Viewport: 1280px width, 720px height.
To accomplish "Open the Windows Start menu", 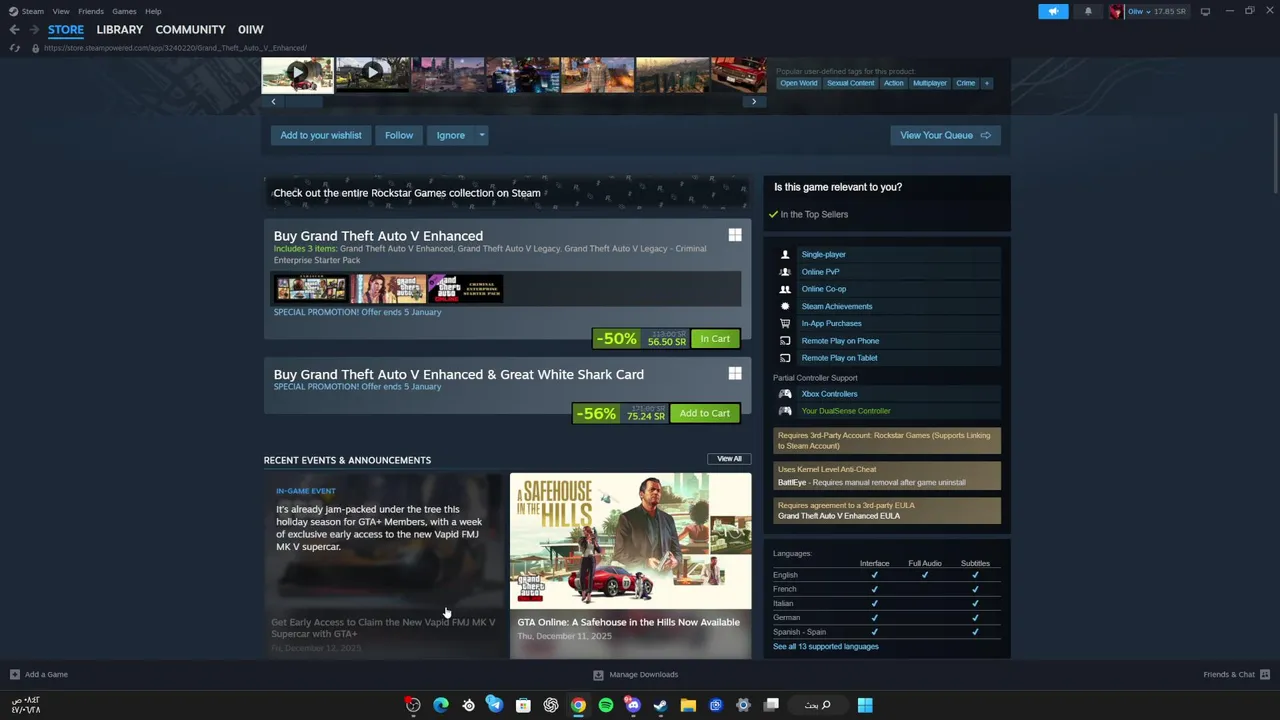I will pyautogui.click(x=865, y=705).
